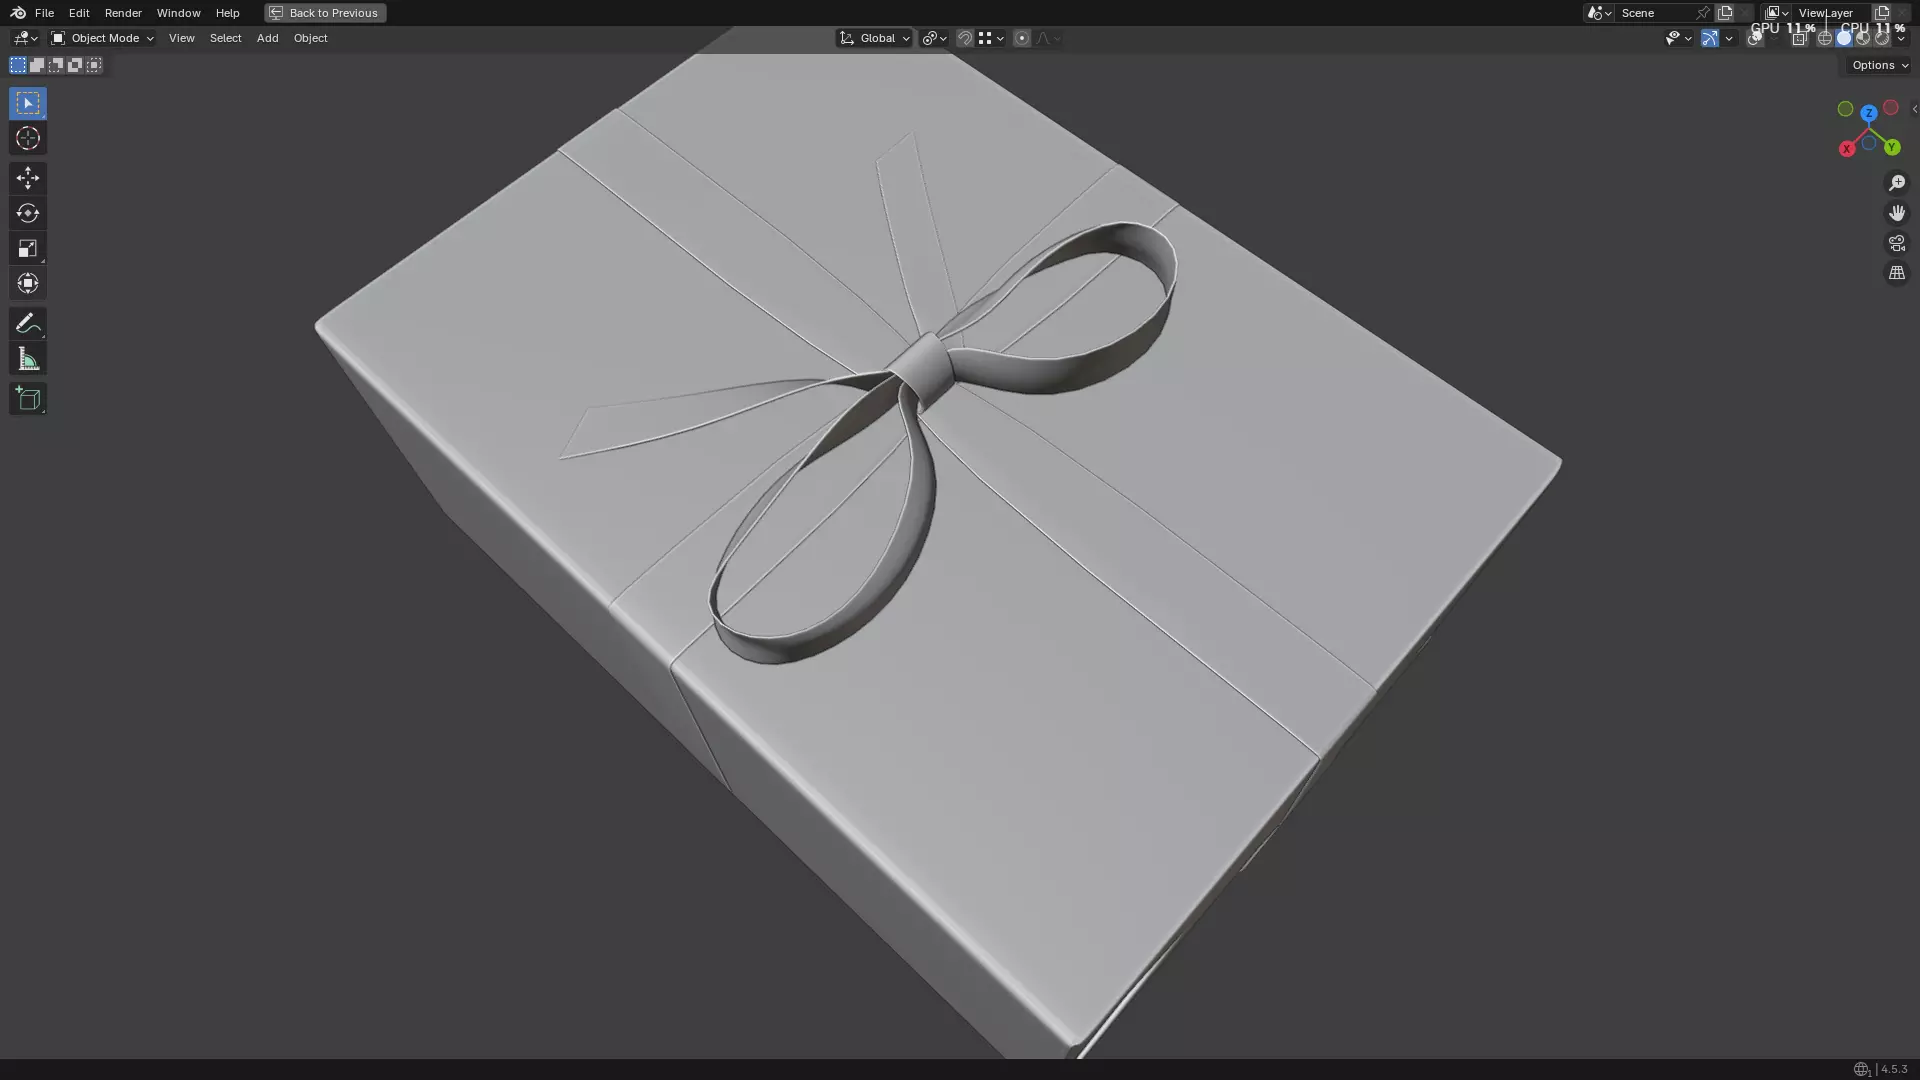Expand the Options dropdown
The image size is (1920, 1080).
pyautogui.click(x=1879, y=65)
